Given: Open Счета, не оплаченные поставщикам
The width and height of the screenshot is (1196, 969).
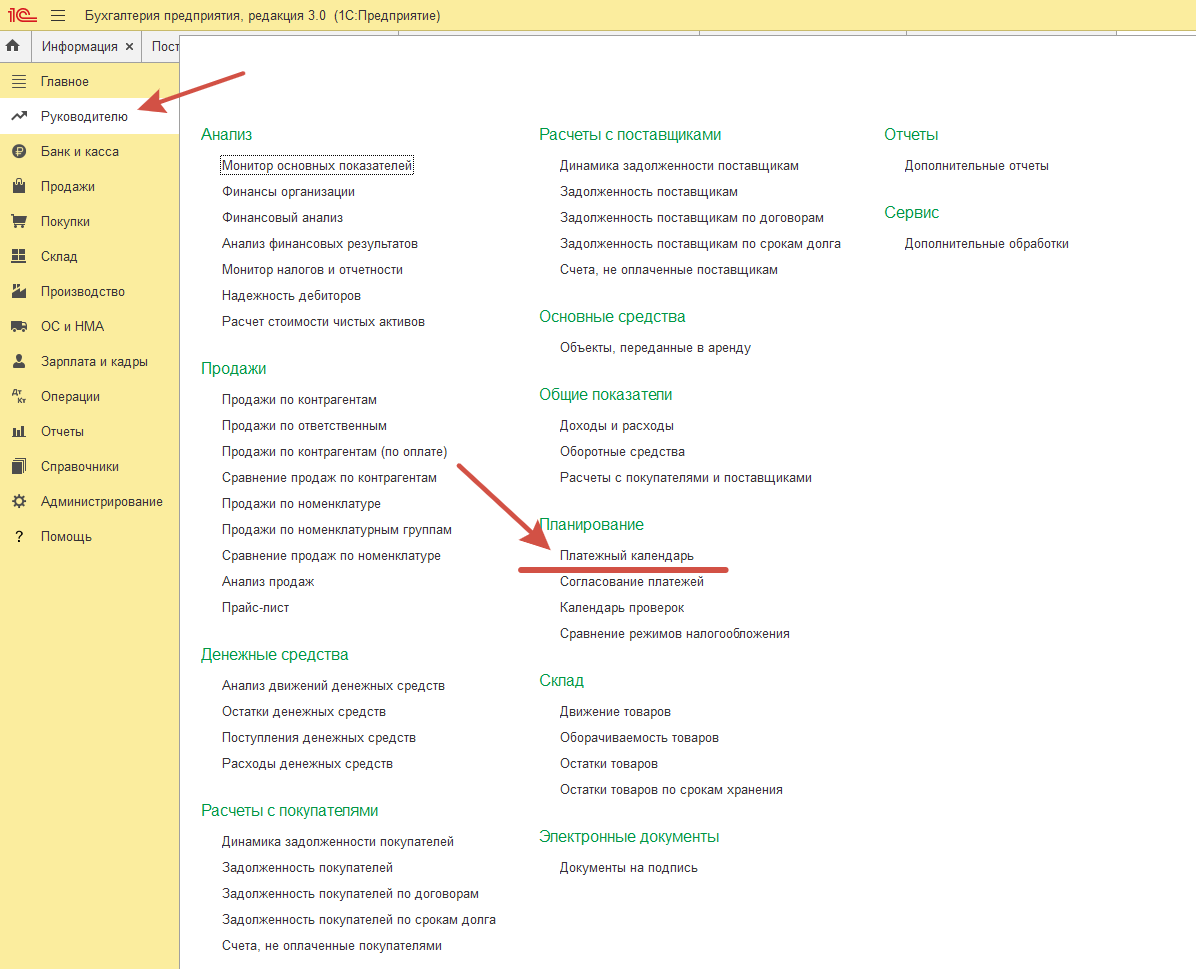Looking at the screenshot, I should coord(669,269).
